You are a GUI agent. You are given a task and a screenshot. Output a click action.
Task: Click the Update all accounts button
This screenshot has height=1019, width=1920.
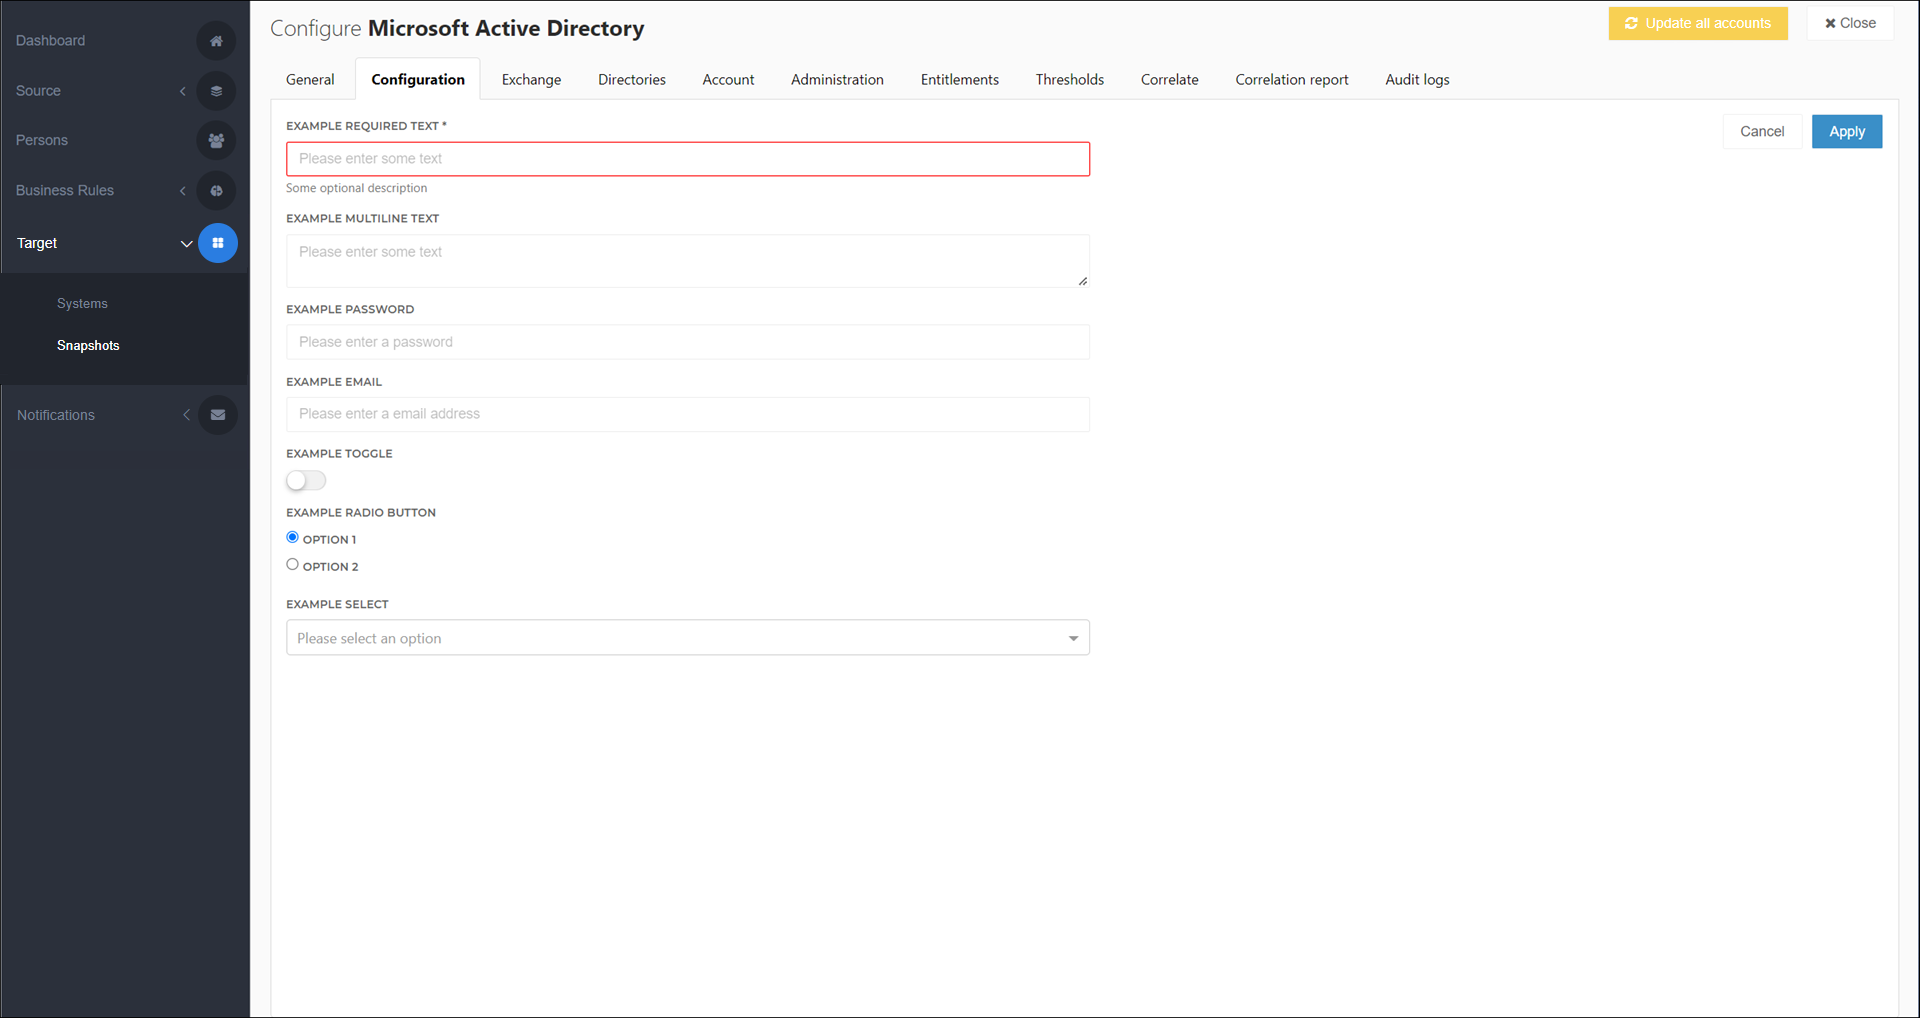(1698, 23)
